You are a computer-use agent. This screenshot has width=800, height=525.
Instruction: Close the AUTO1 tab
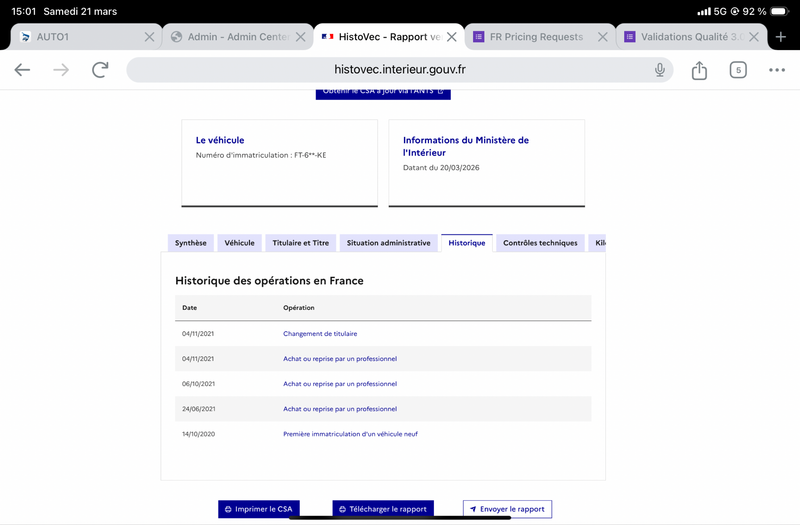(149, 37)
